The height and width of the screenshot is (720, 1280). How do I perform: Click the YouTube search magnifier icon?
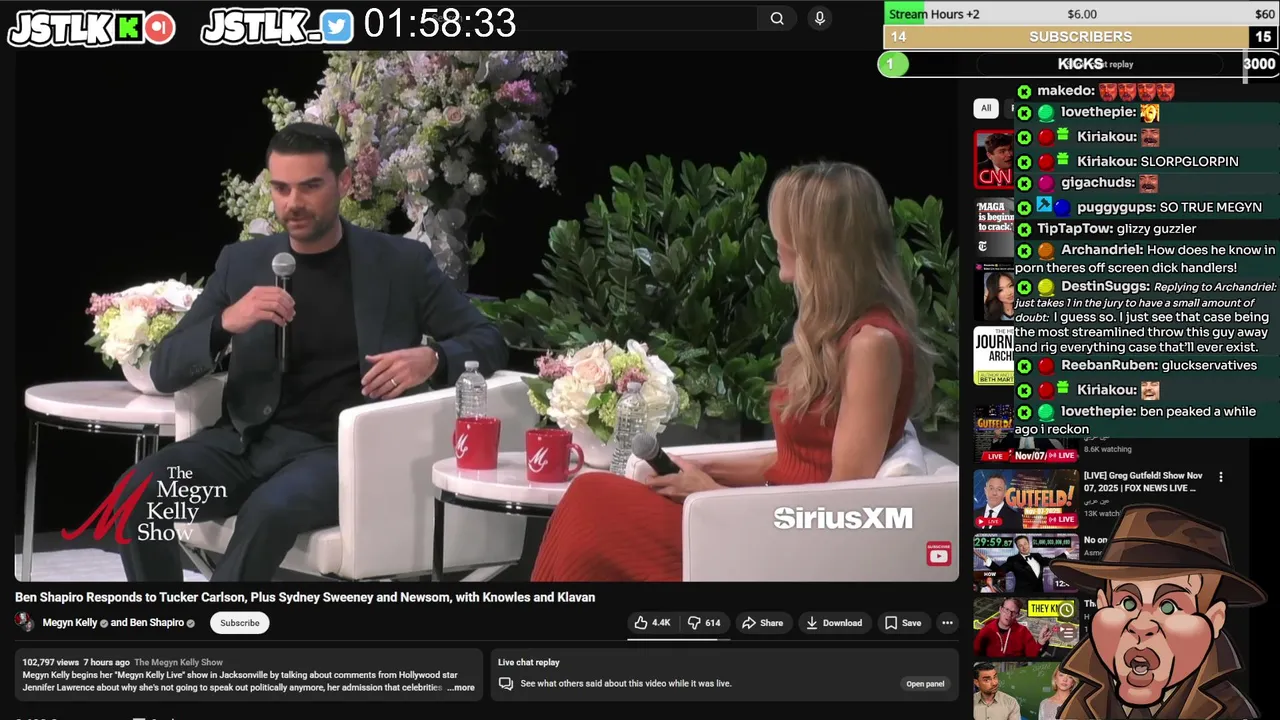point(777,18)
